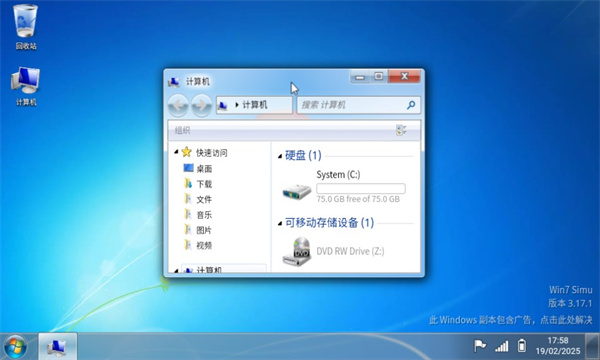The image size is (600, 360).
Task: Collapse the sidebar 计算机 tree node
Action: [176, 270]
